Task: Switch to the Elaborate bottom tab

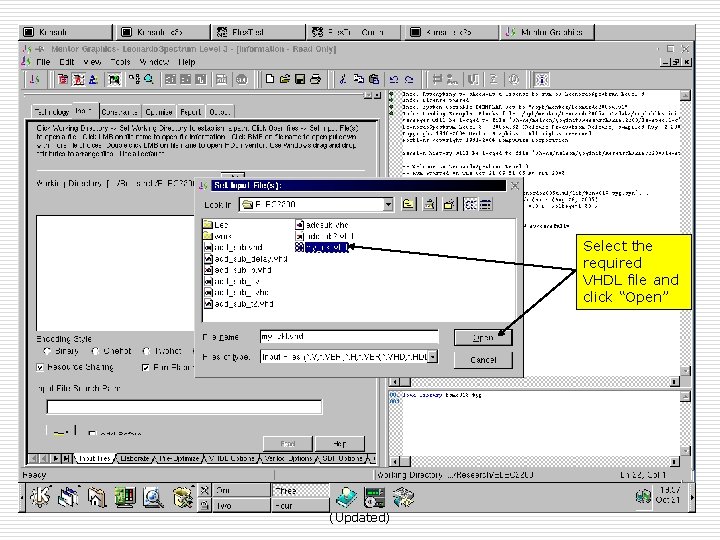Action: click(x=135, y=458)
